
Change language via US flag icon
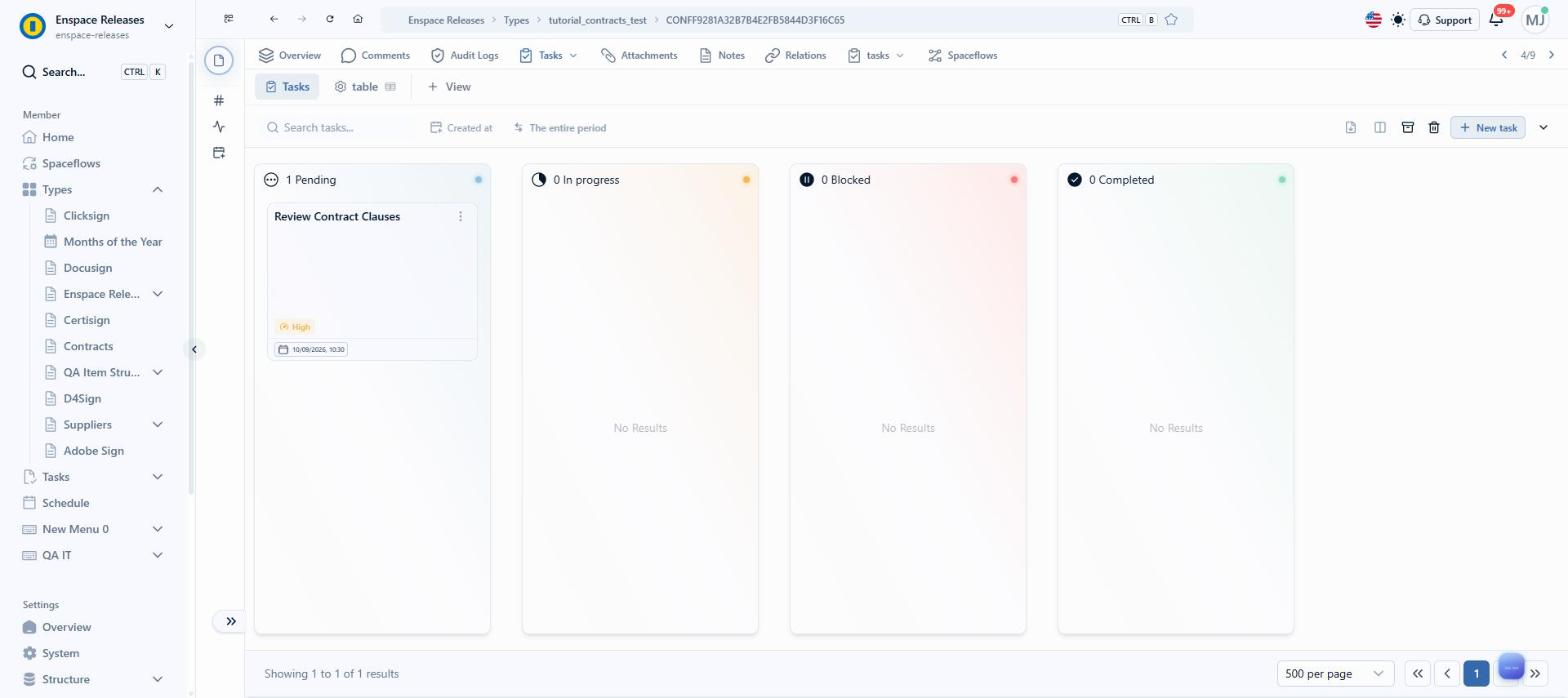1373,19
